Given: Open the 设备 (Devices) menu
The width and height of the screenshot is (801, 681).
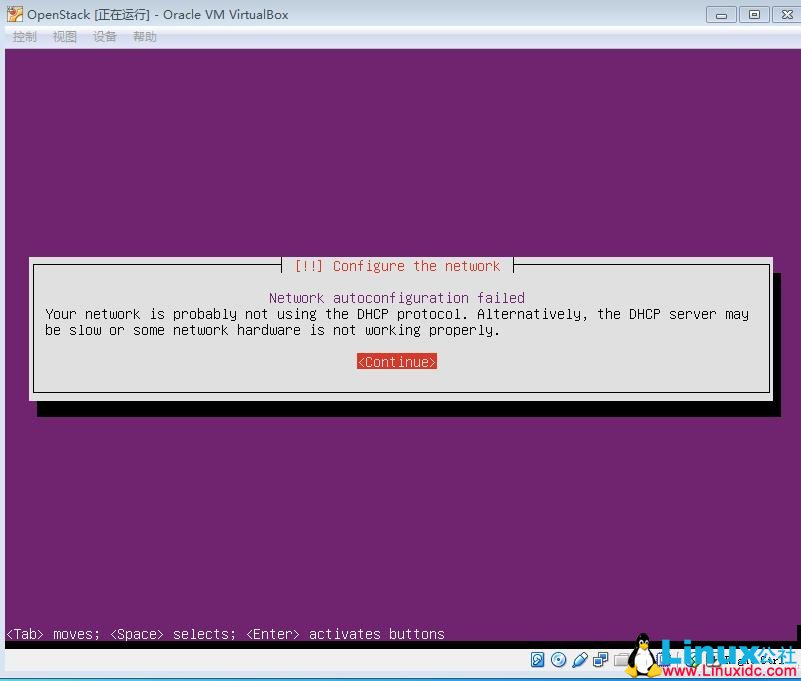Looking at the screenshot, I should click(x=104, y=36).
